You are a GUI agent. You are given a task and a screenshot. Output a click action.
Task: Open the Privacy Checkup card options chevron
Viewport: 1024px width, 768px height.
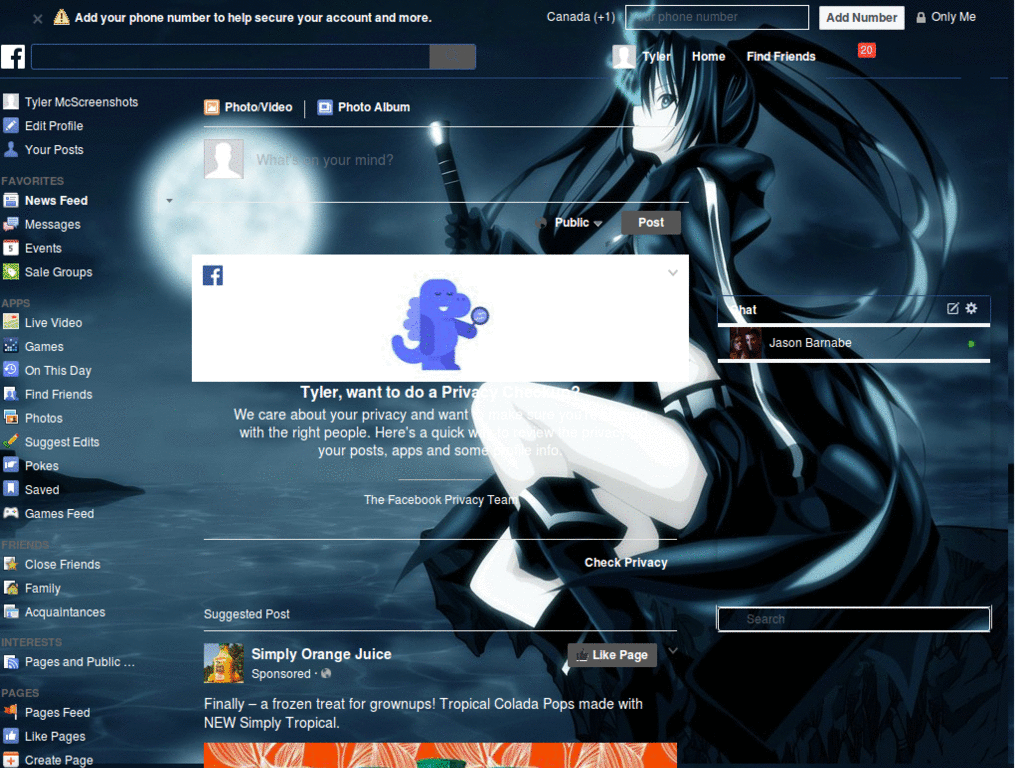click(x=673, y=272)
